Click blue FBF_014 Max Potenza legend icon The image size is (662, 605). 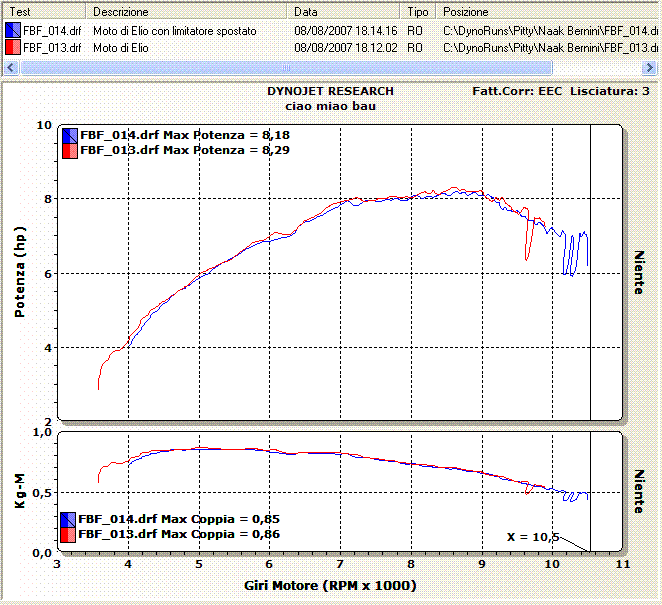pyautogui.click(x=70, y=135)
